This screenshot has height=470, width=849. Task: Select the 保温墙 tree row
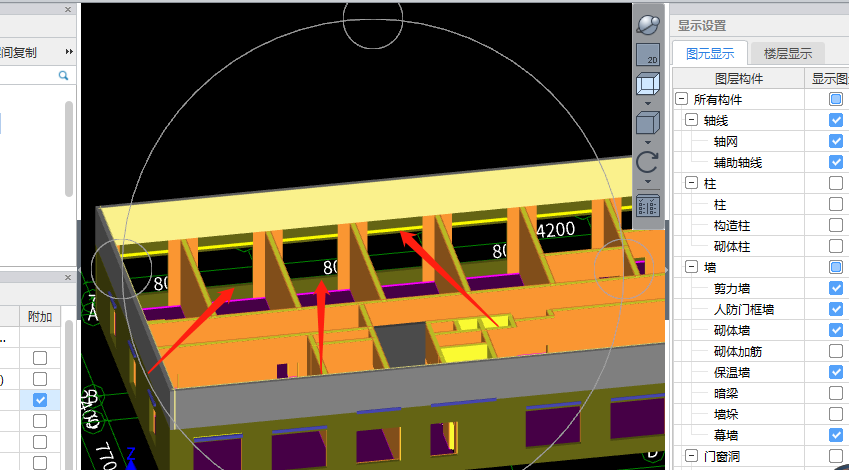[732, 372]
